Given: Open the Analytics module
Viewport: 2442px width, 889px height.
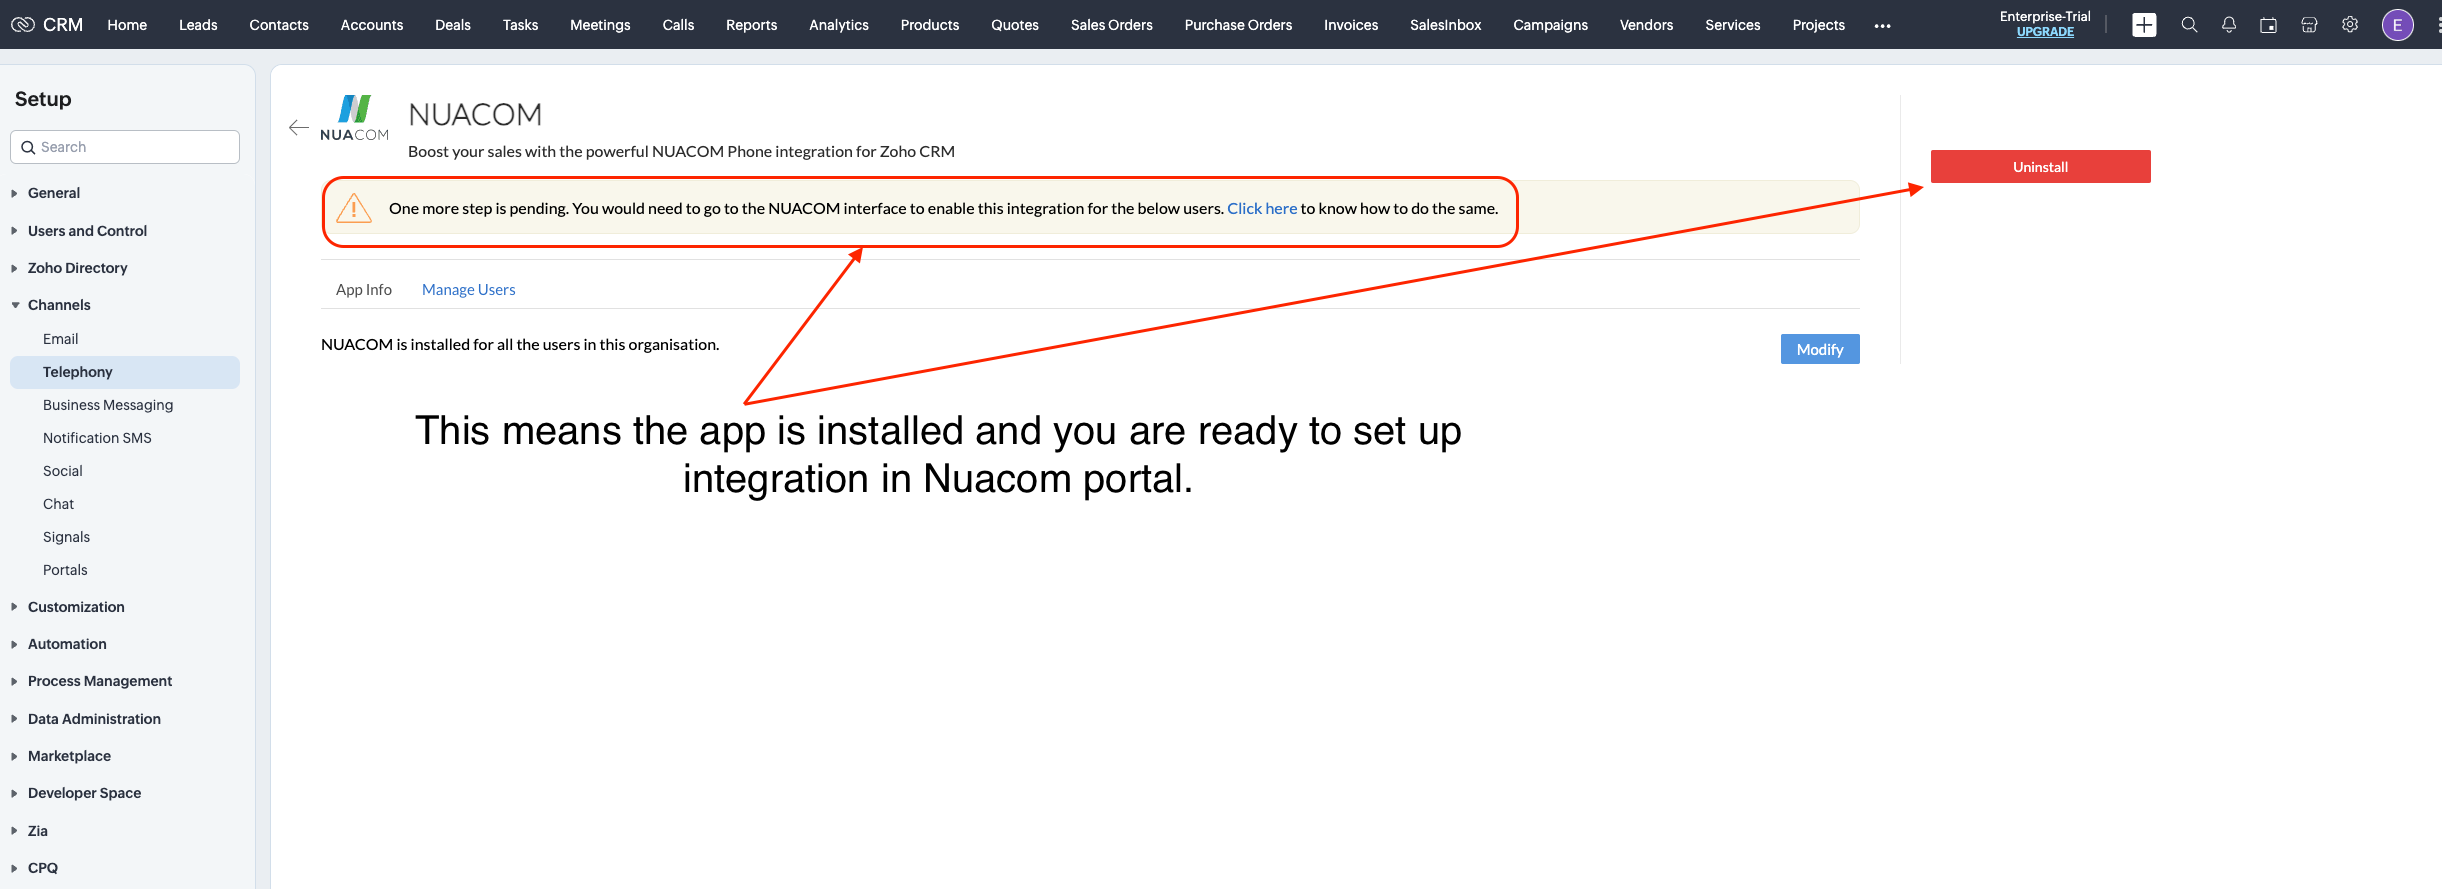Looking at the screenshot, I should [839, 25].
